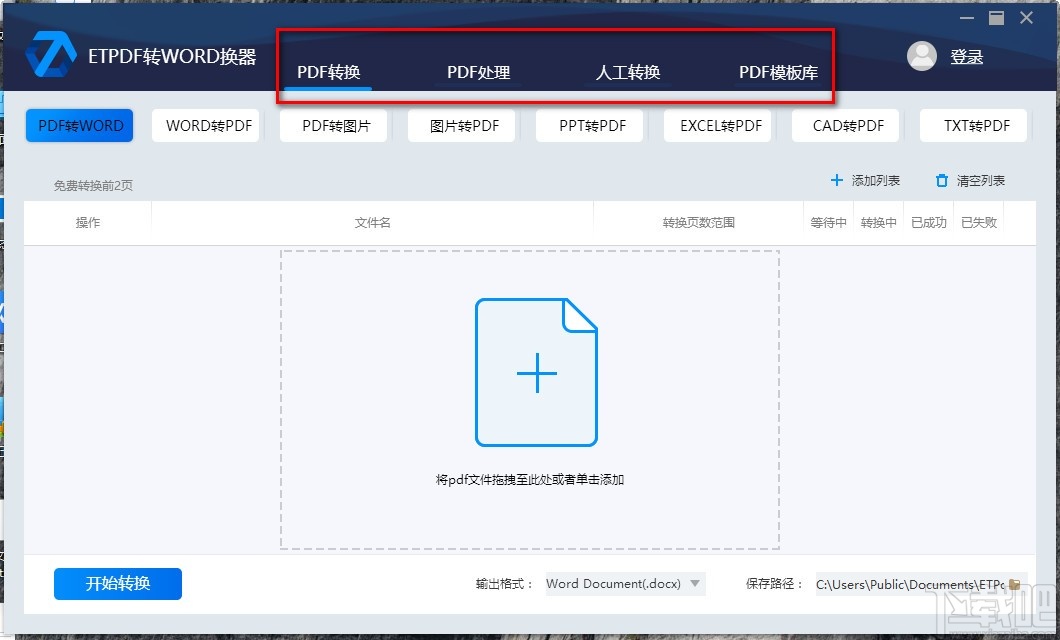Open the PDF模板库 tab
This screenshot has height=640, width=1060.
778,72
